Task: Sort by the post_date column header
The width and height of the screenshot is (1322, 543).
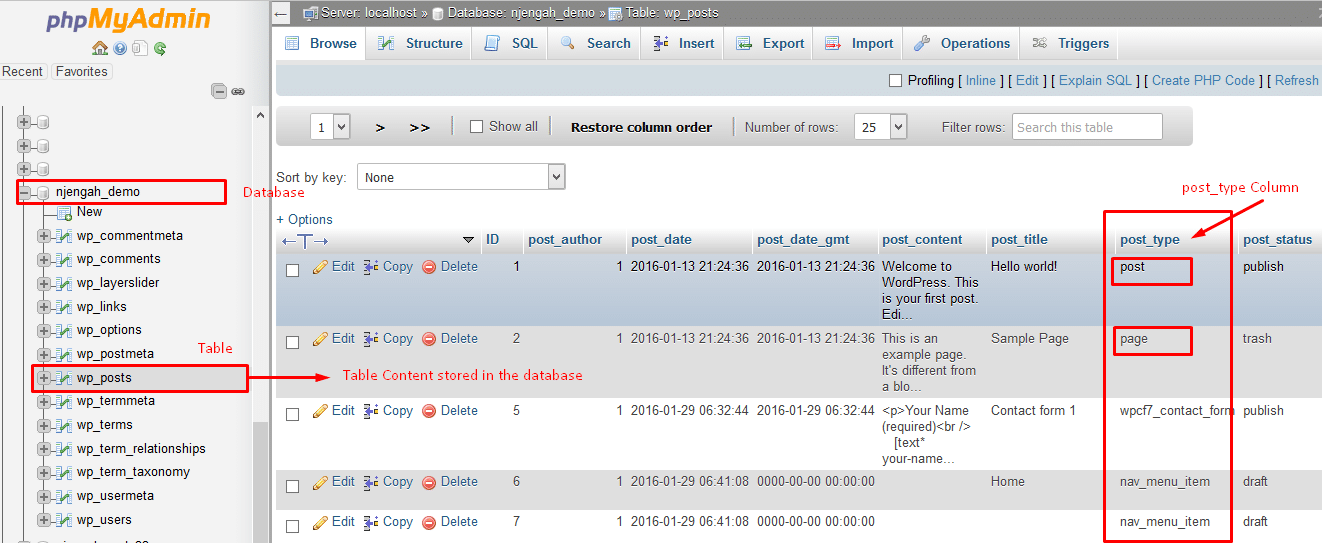Action: [661, 239]
